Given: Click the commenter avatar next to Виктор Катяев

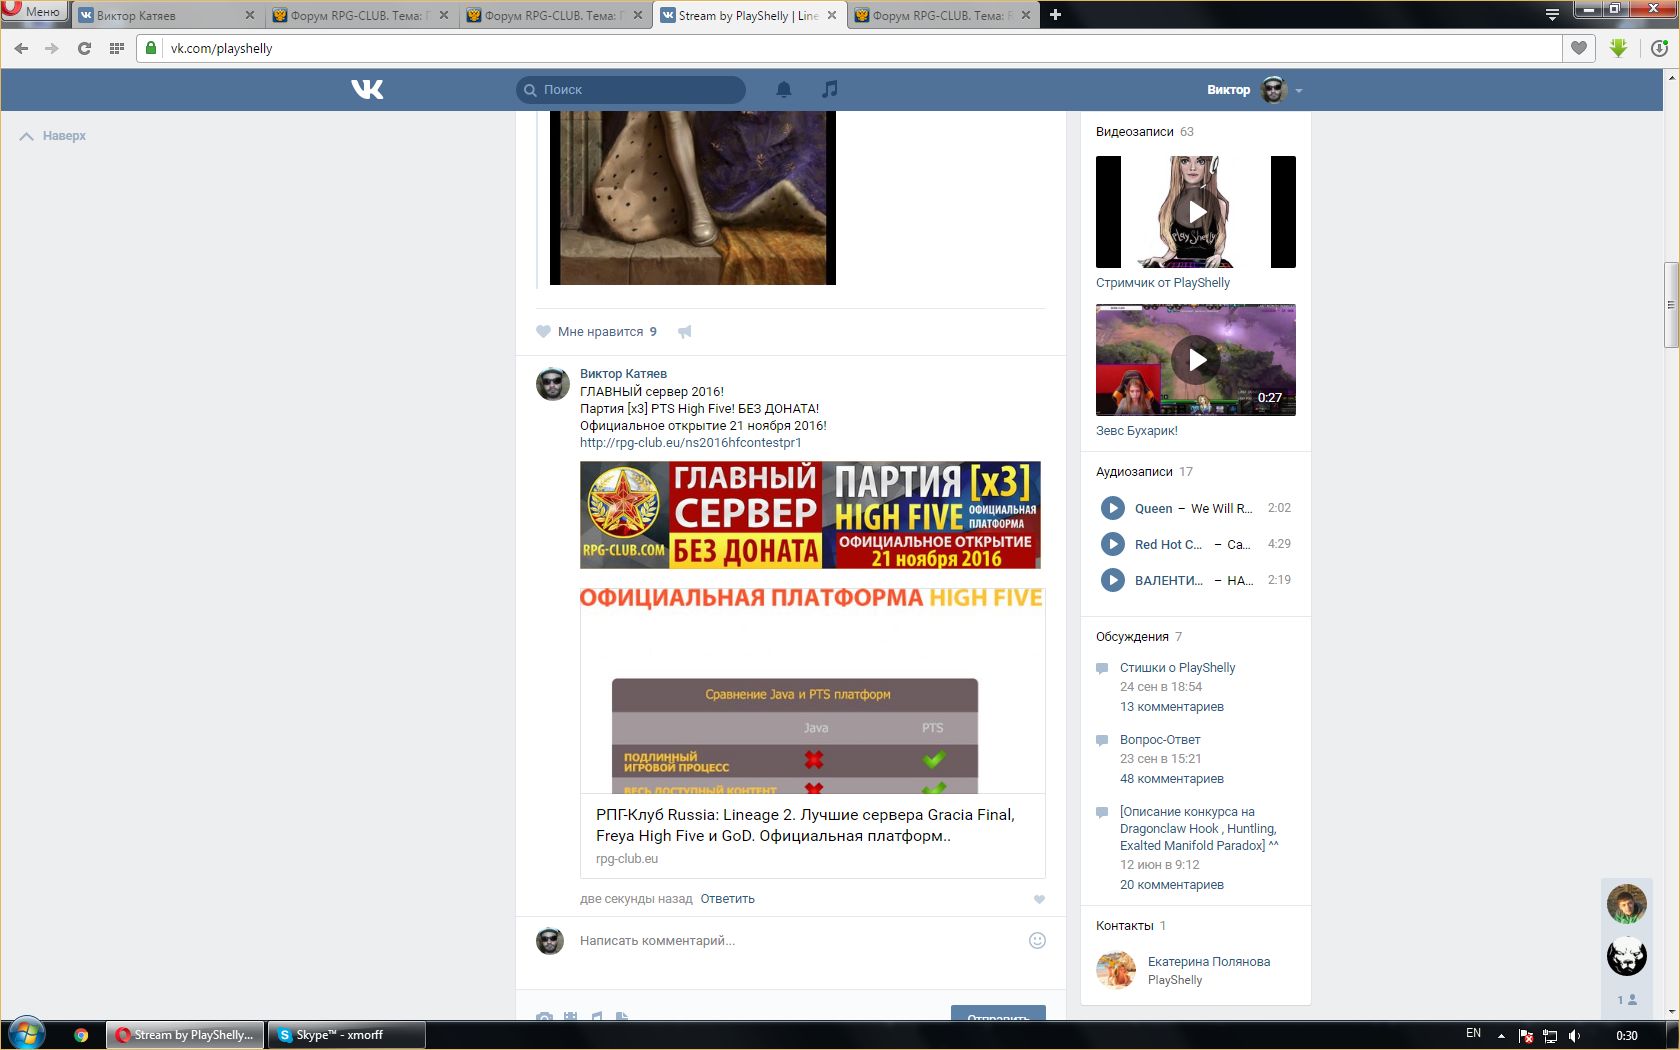Looking at the screenshot, I should coord(552,384).
